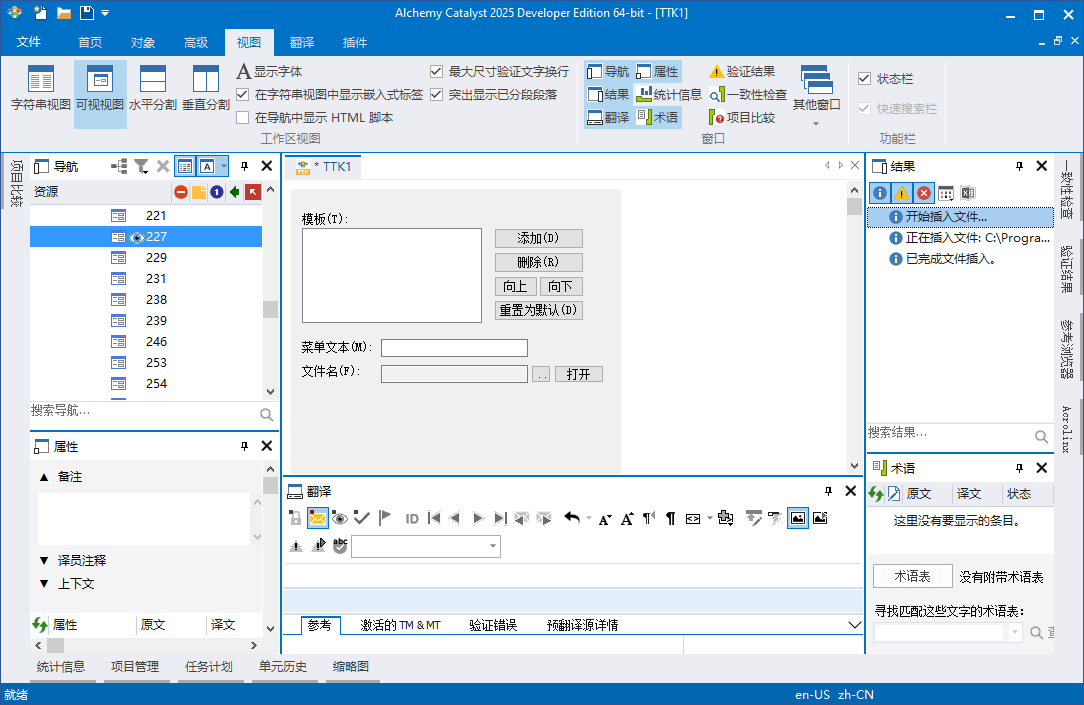
Task: Uncheck the 状态栏 checkbox
Action: [864, 79]
